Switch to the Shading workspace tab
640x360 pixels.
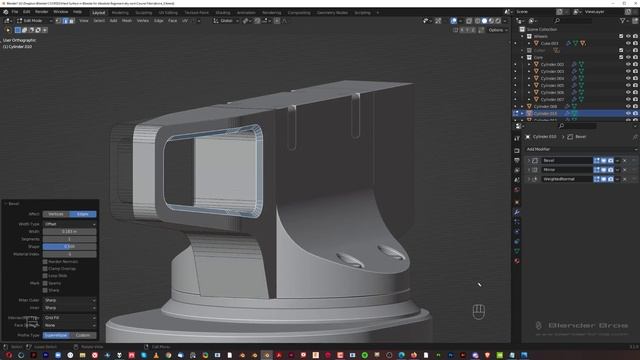click(x=223, y=13)
